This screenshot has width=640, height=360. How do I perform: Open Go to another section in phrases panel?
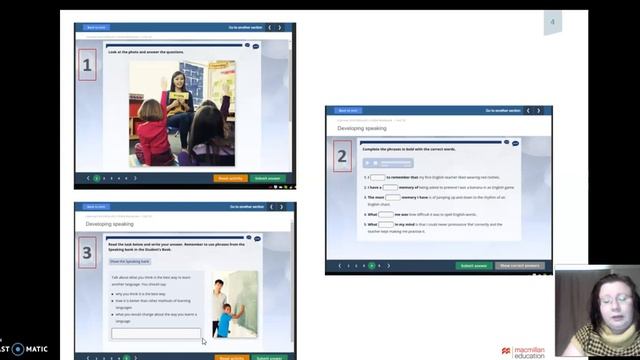[x=503, y=111]
